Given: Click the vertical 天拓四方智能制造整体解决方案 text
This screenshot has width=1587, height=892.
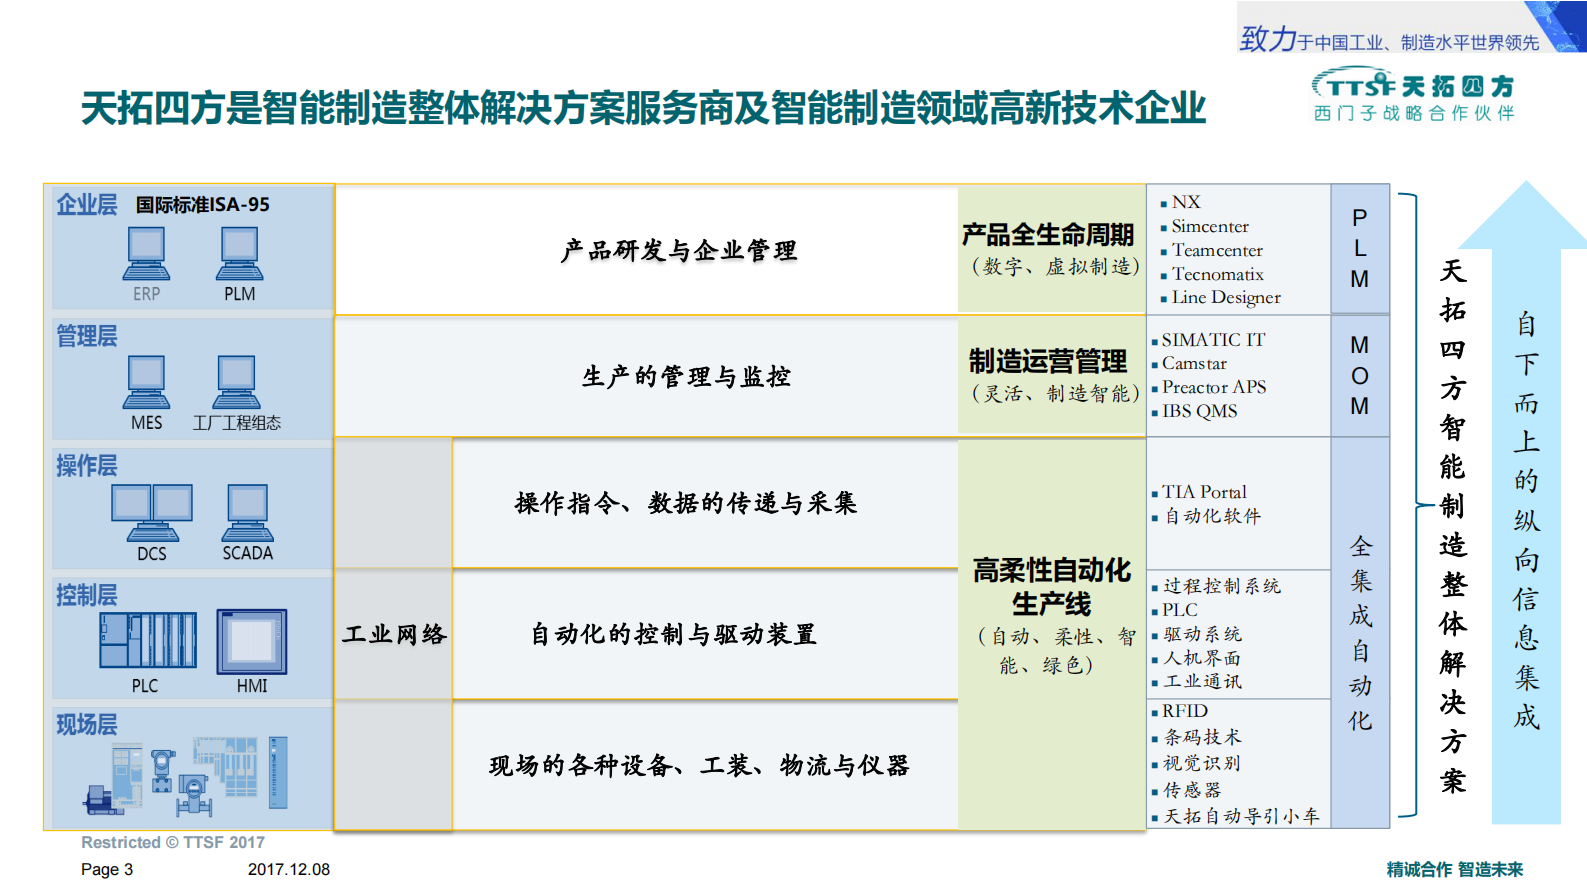Looking at the screenshot, I should click(1453, 525).
